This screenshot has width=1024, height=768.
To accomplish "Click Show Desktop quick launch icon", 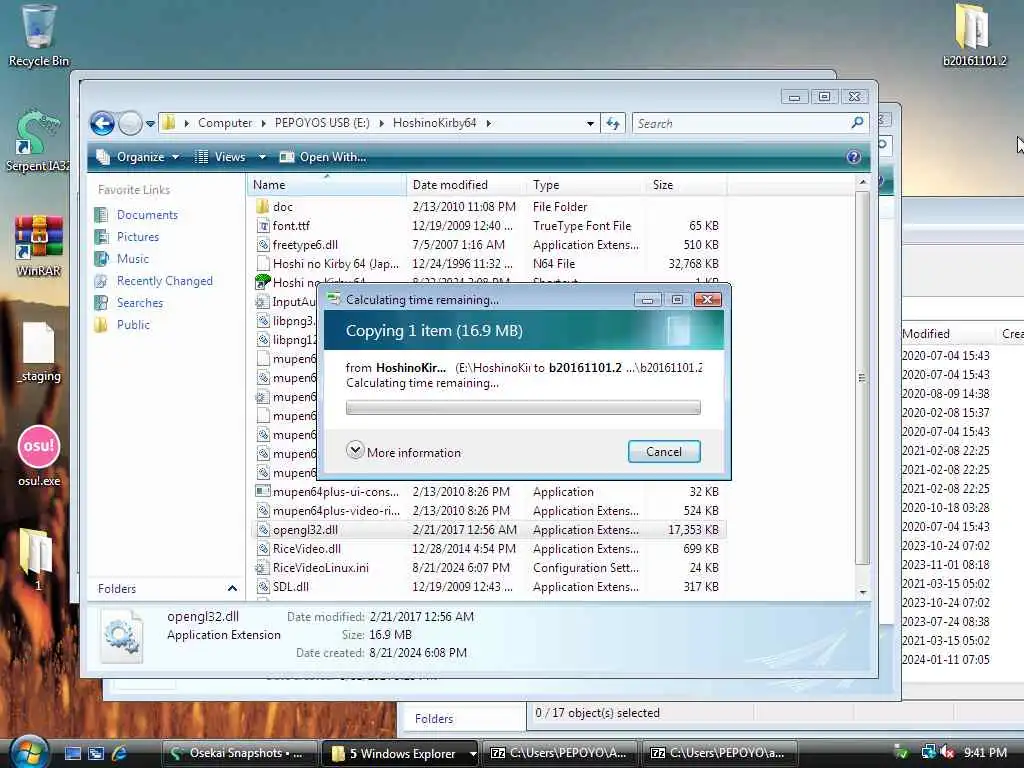I will tap(73, 753).
